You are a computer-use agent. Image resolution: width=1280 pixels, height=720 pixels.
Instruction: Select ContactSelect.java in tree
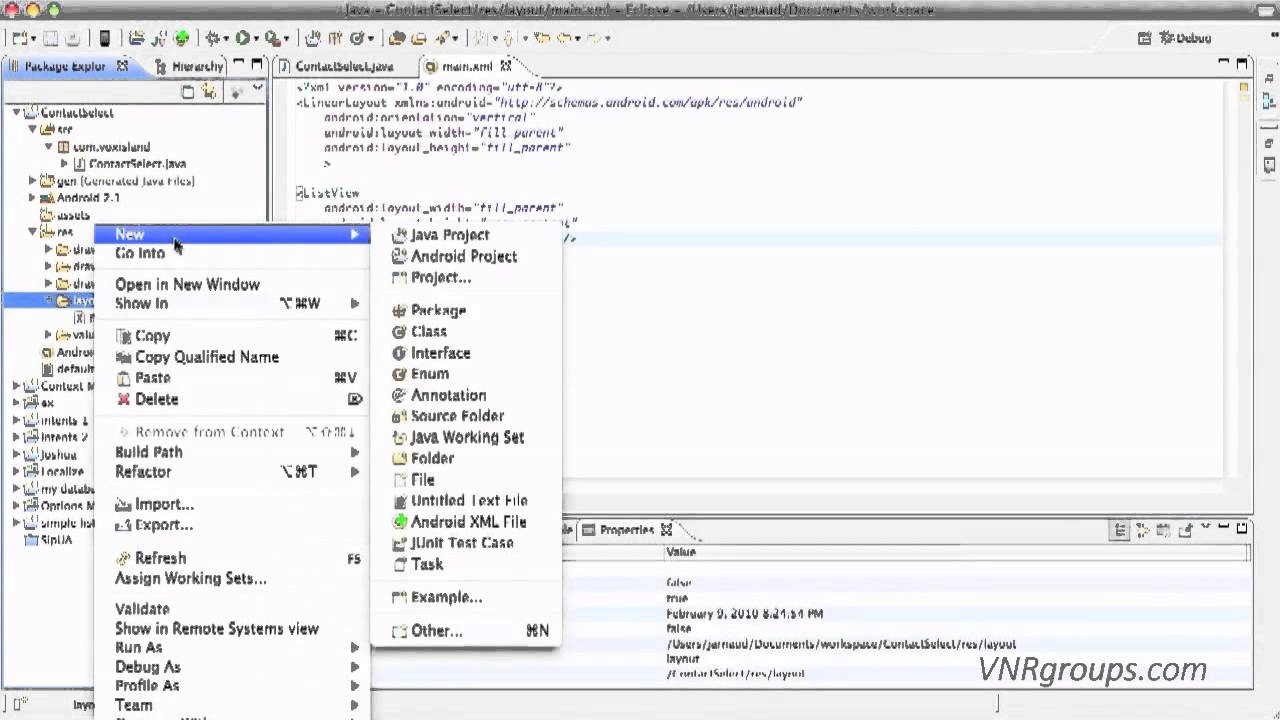coord(128,164)
